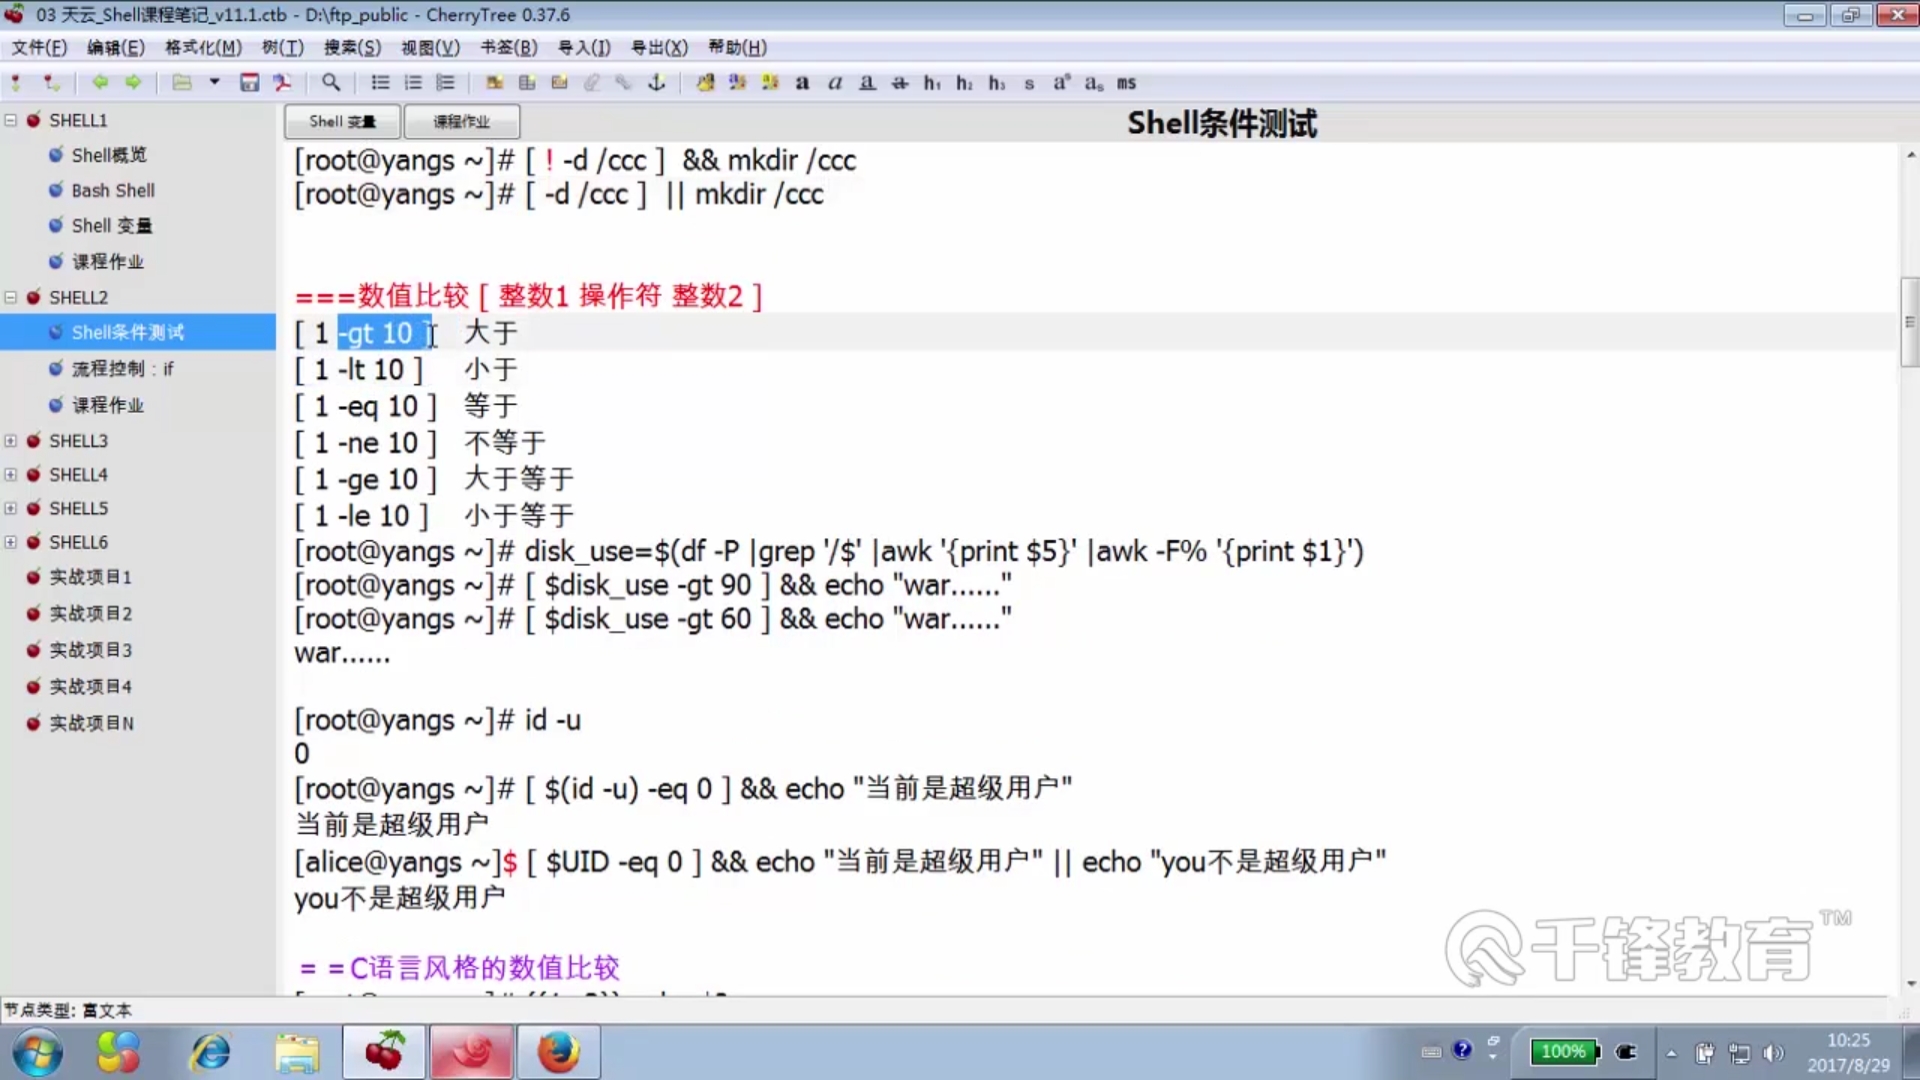Select the 实战项目1 node in tree
The height and width of the screenshot is (1080, 1920).
tap(90, 577)
